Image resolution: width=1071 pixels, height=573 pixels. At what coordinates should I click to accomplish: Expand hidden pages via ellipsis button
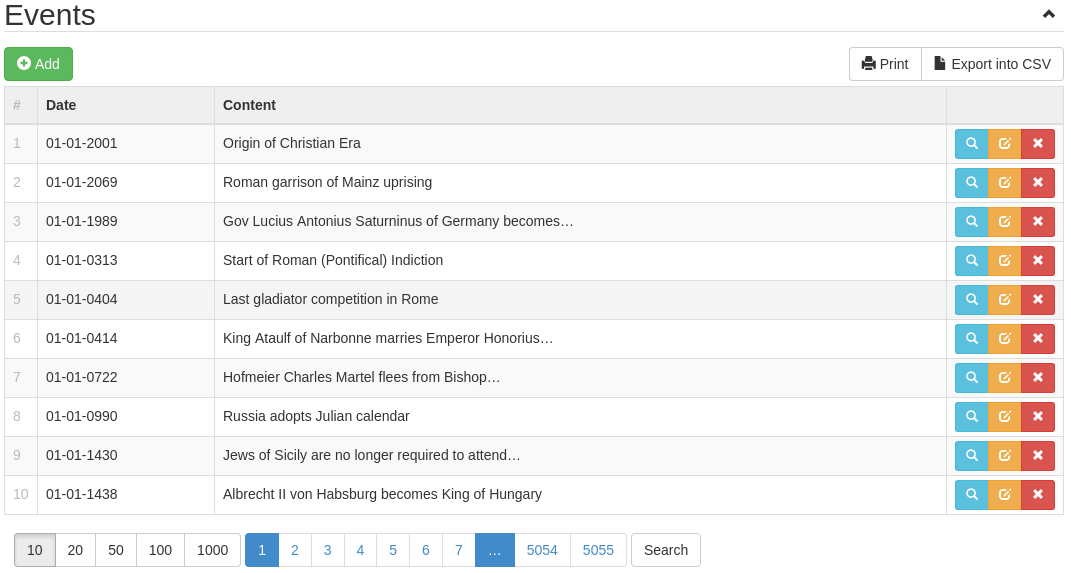tap(495, 550)
